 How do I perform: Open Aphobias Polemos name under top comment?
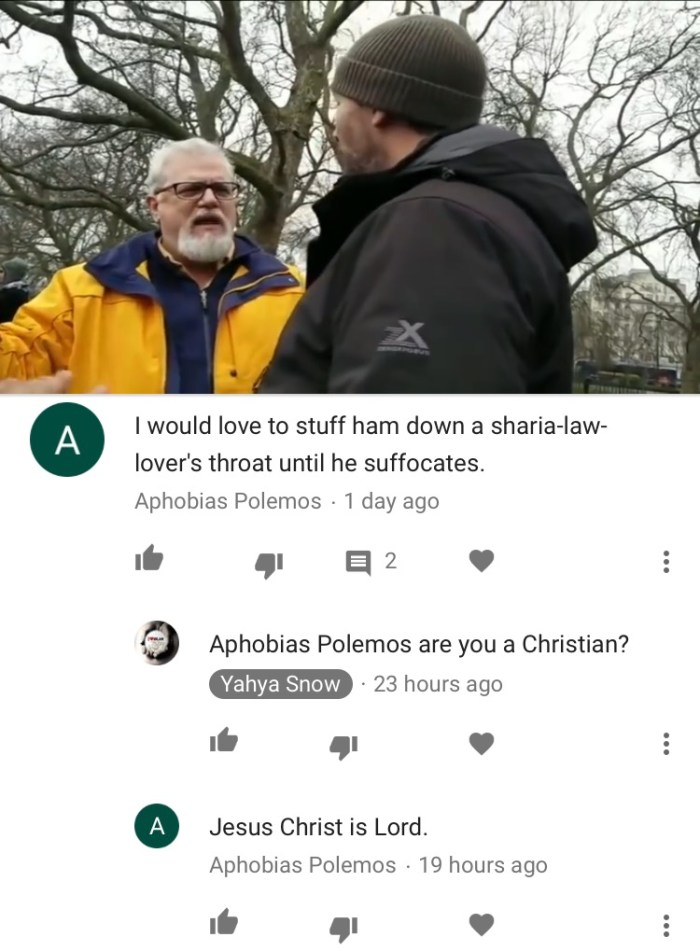227,501
